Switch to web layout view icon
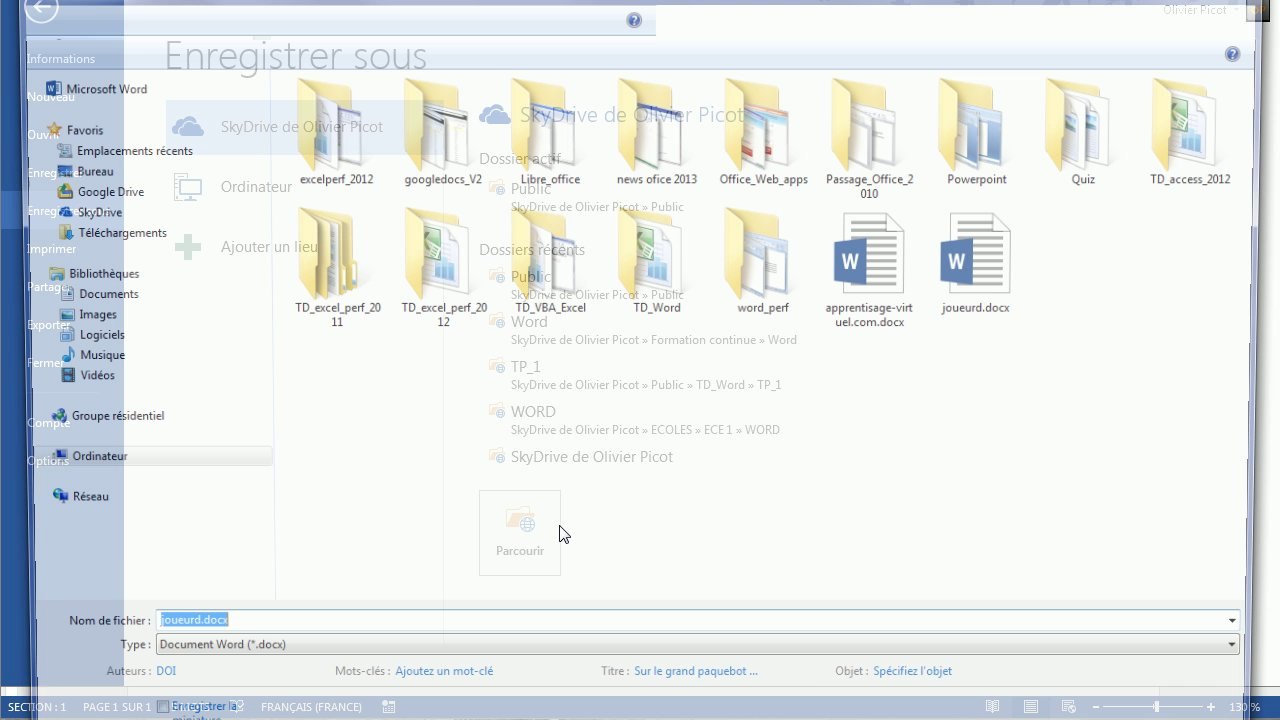The height and width of the screenshot is (720, 1280). pos(1068,707)
